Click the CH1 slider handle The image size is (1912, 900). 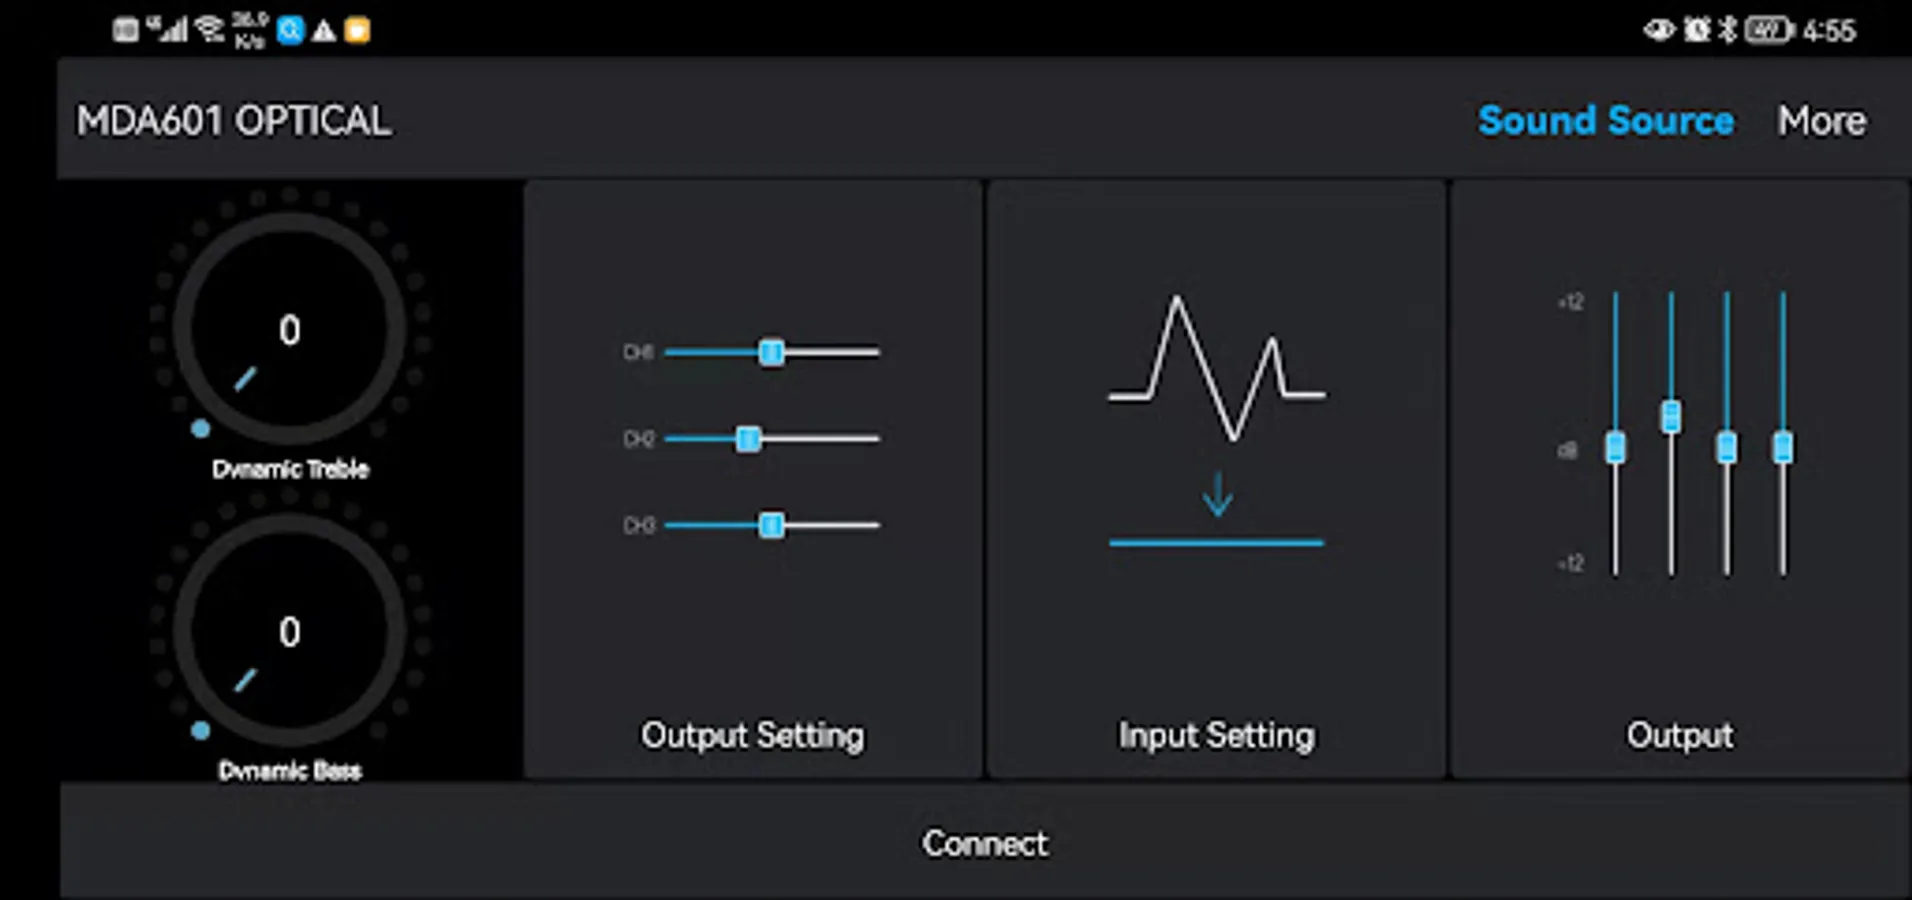click(x=771, y=352)
